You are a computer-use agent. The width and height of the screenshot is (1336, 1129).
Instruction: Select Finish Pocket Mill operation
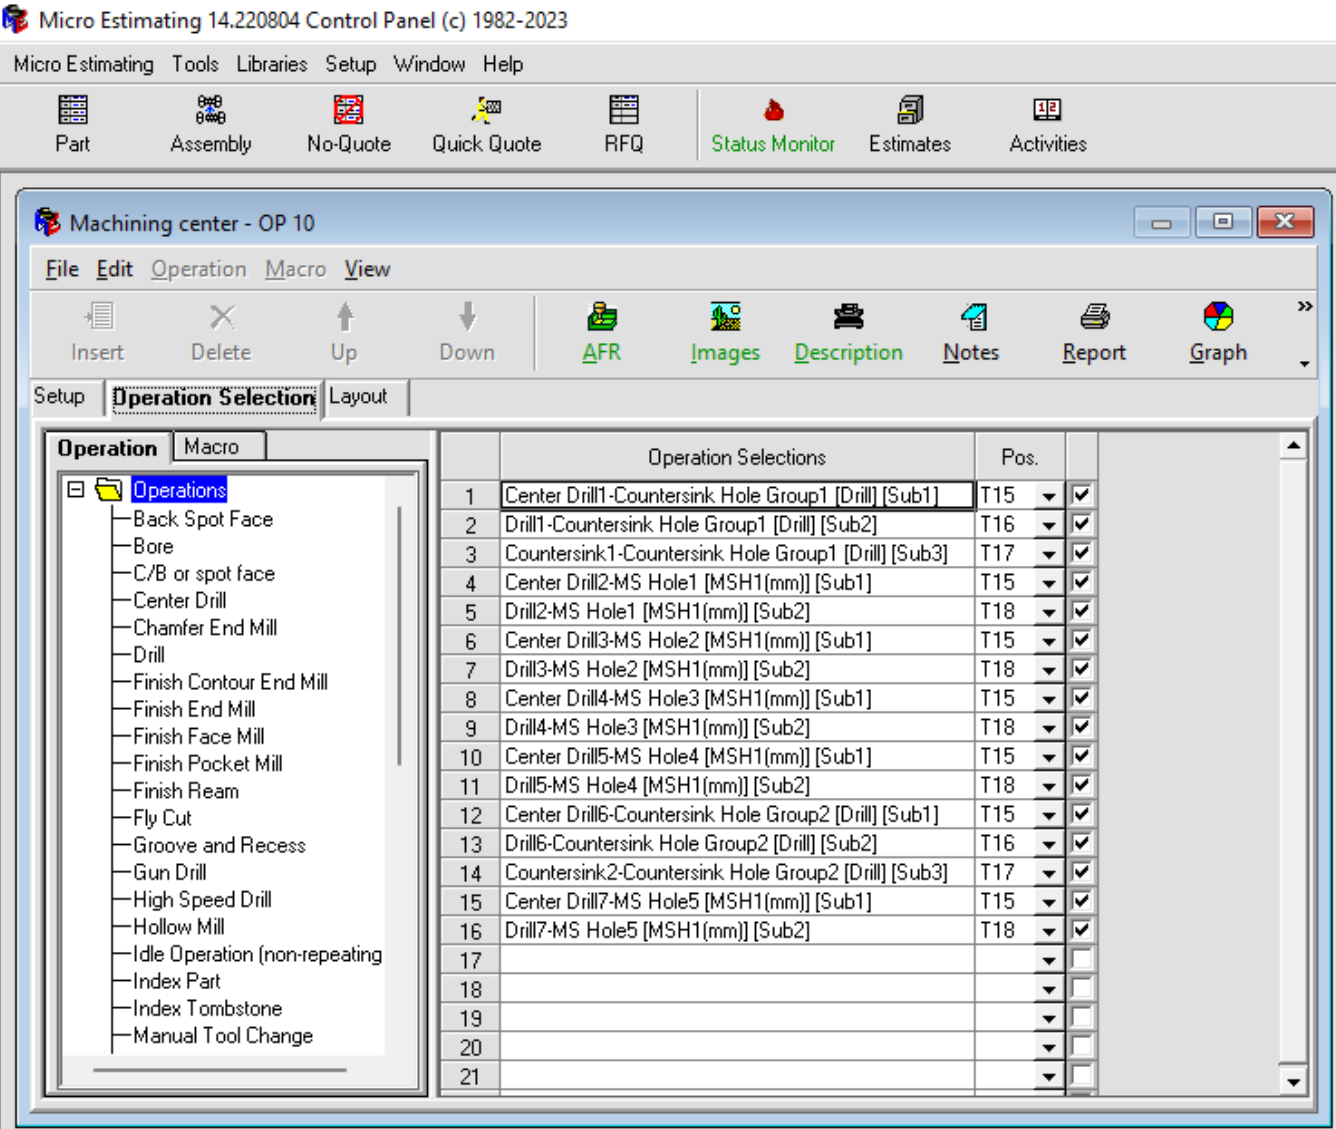208,763
